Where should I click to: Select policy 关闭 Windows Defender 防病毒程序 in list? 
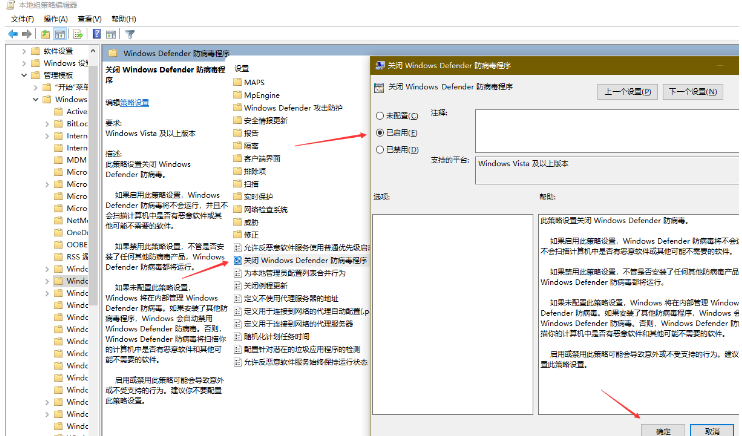301,260
